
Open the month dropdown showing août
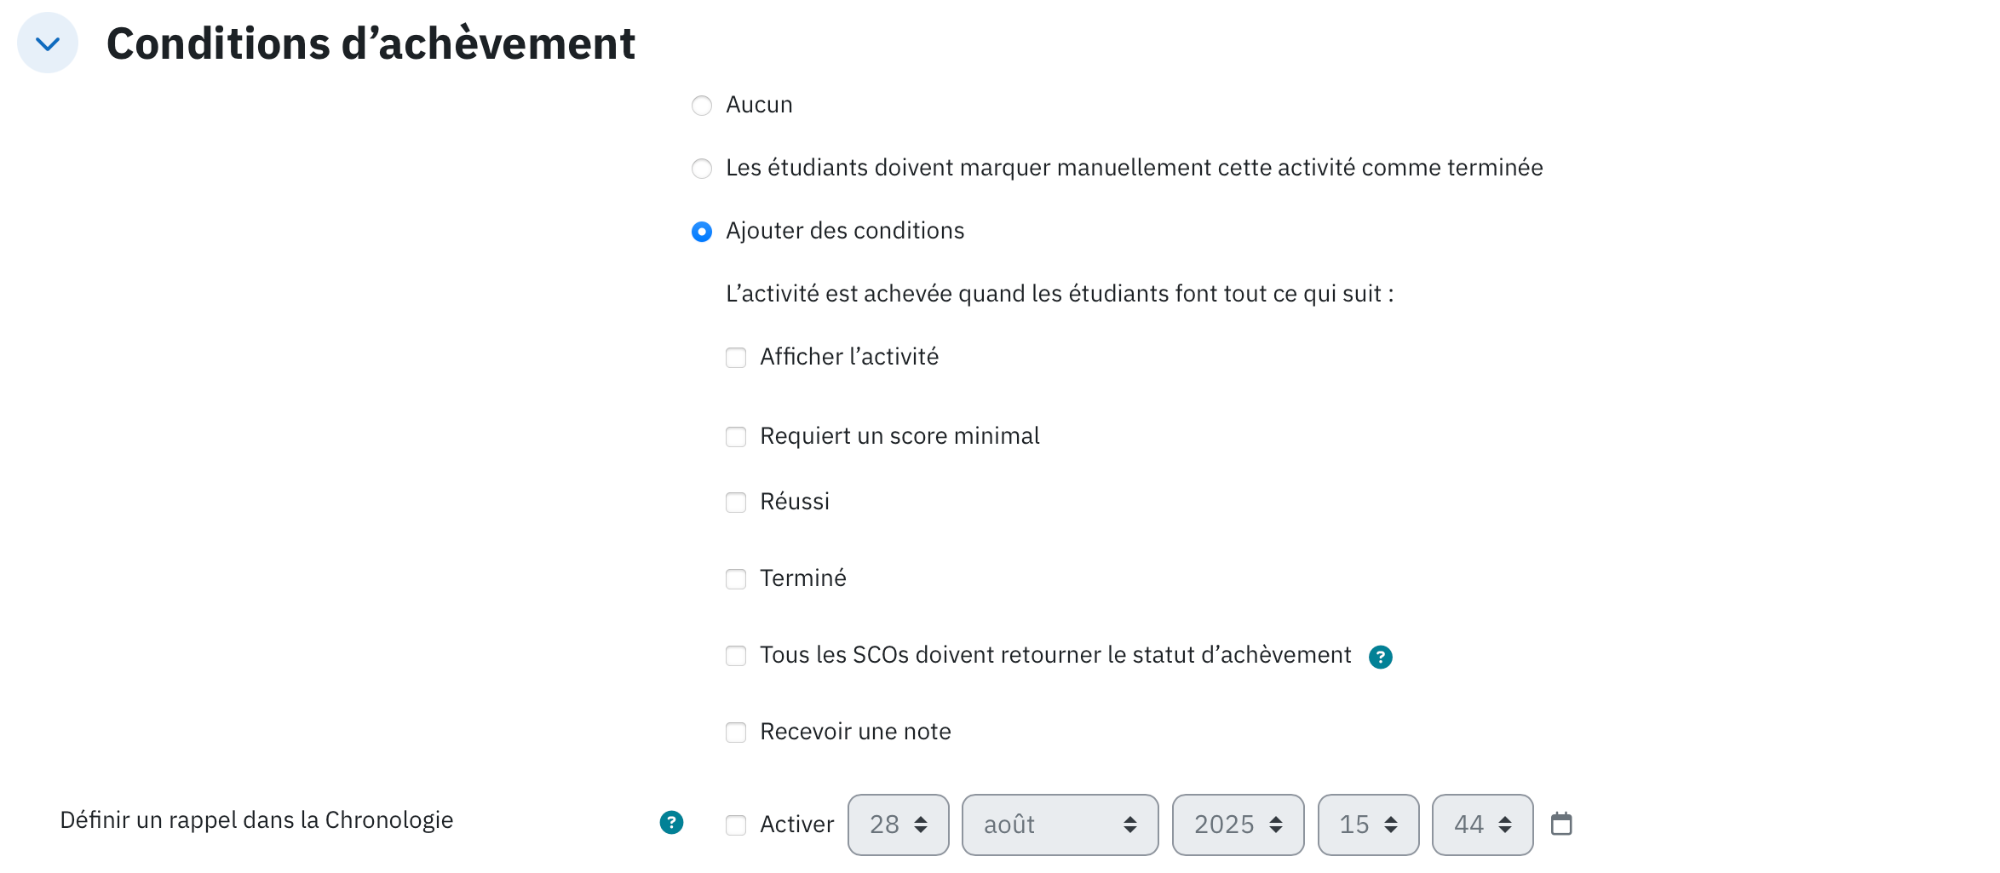tap(1060, 825)
